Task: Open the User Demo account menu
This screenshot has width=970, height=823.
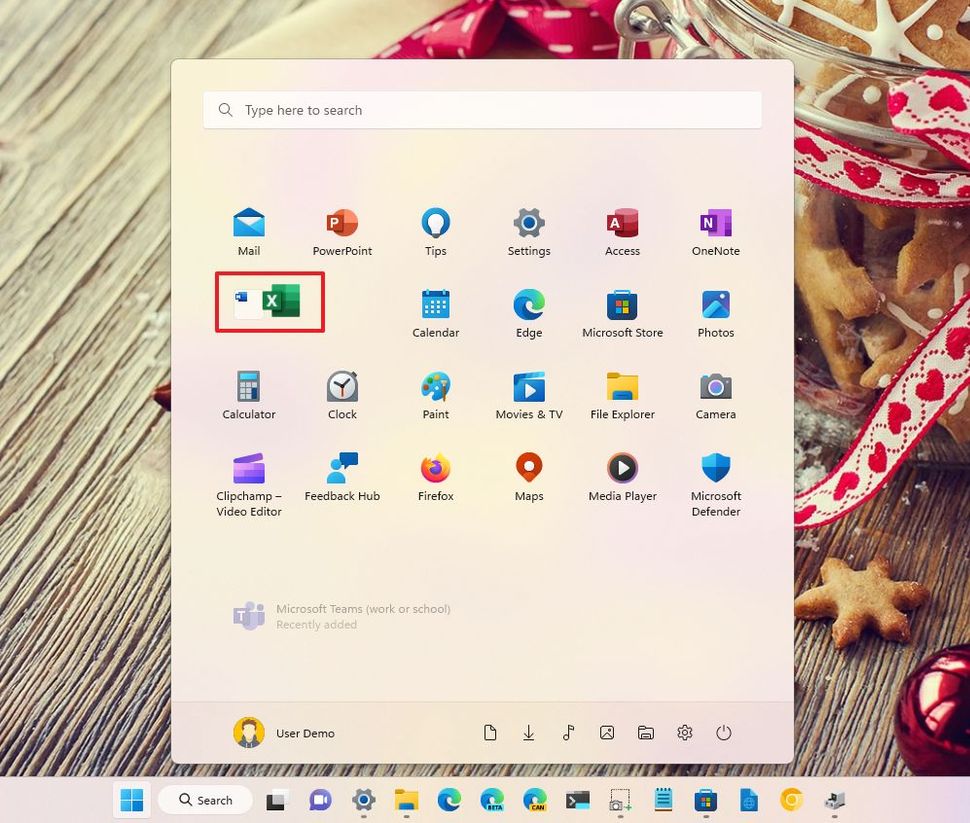Action: 283,732
